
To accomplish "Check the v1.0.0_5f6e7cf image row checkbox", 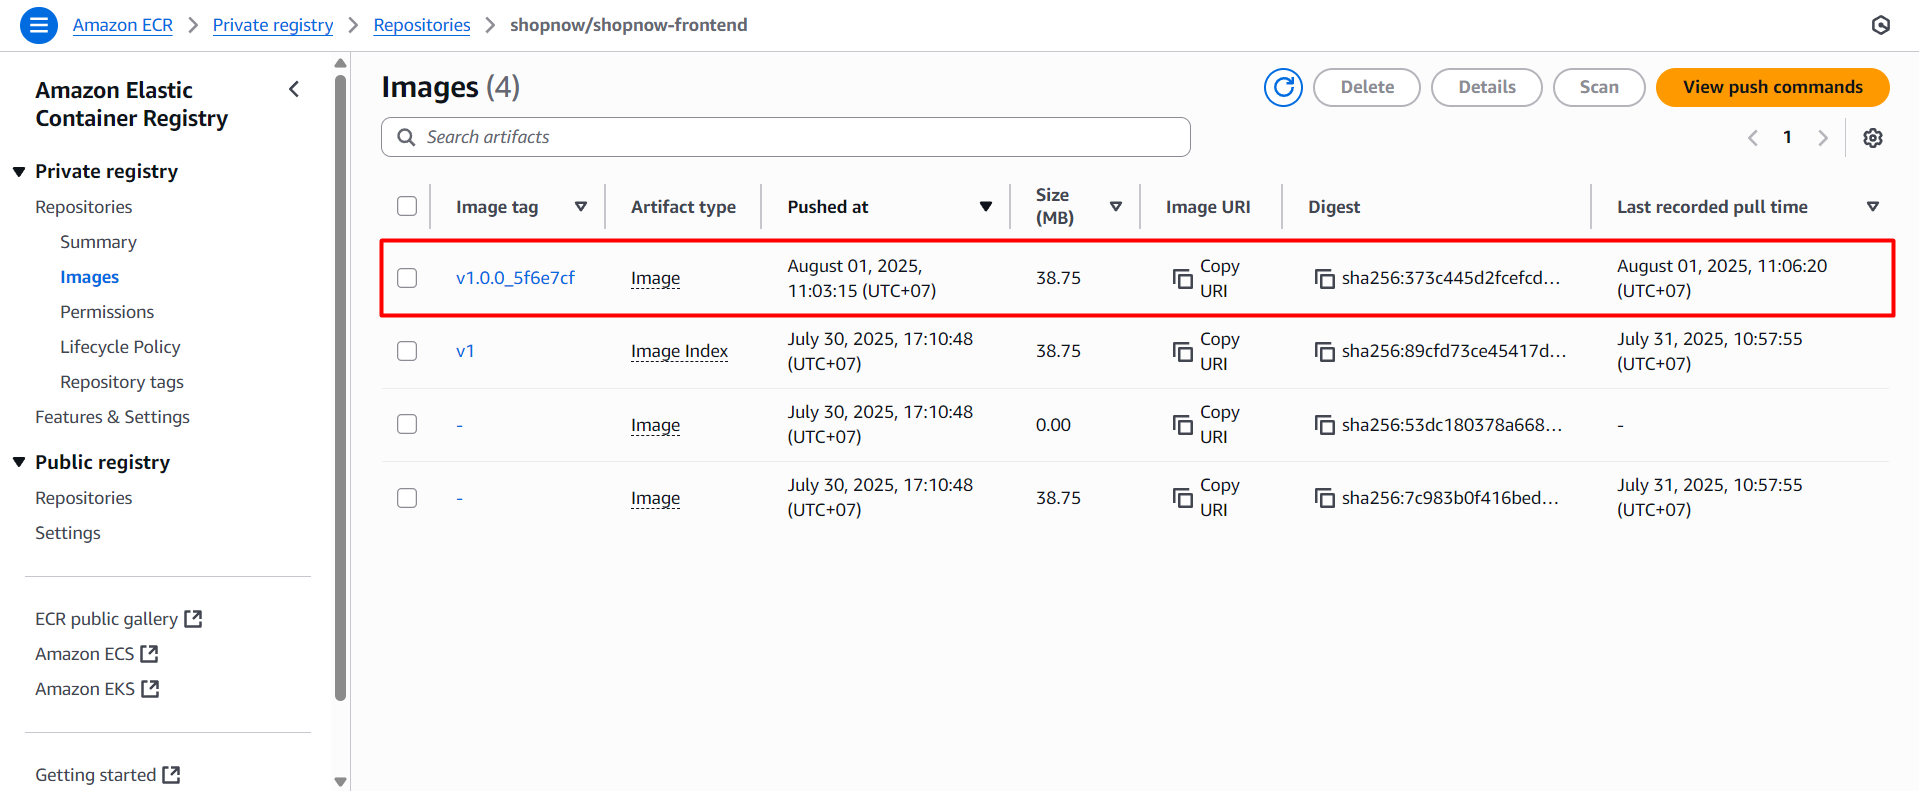I will 407,278.
